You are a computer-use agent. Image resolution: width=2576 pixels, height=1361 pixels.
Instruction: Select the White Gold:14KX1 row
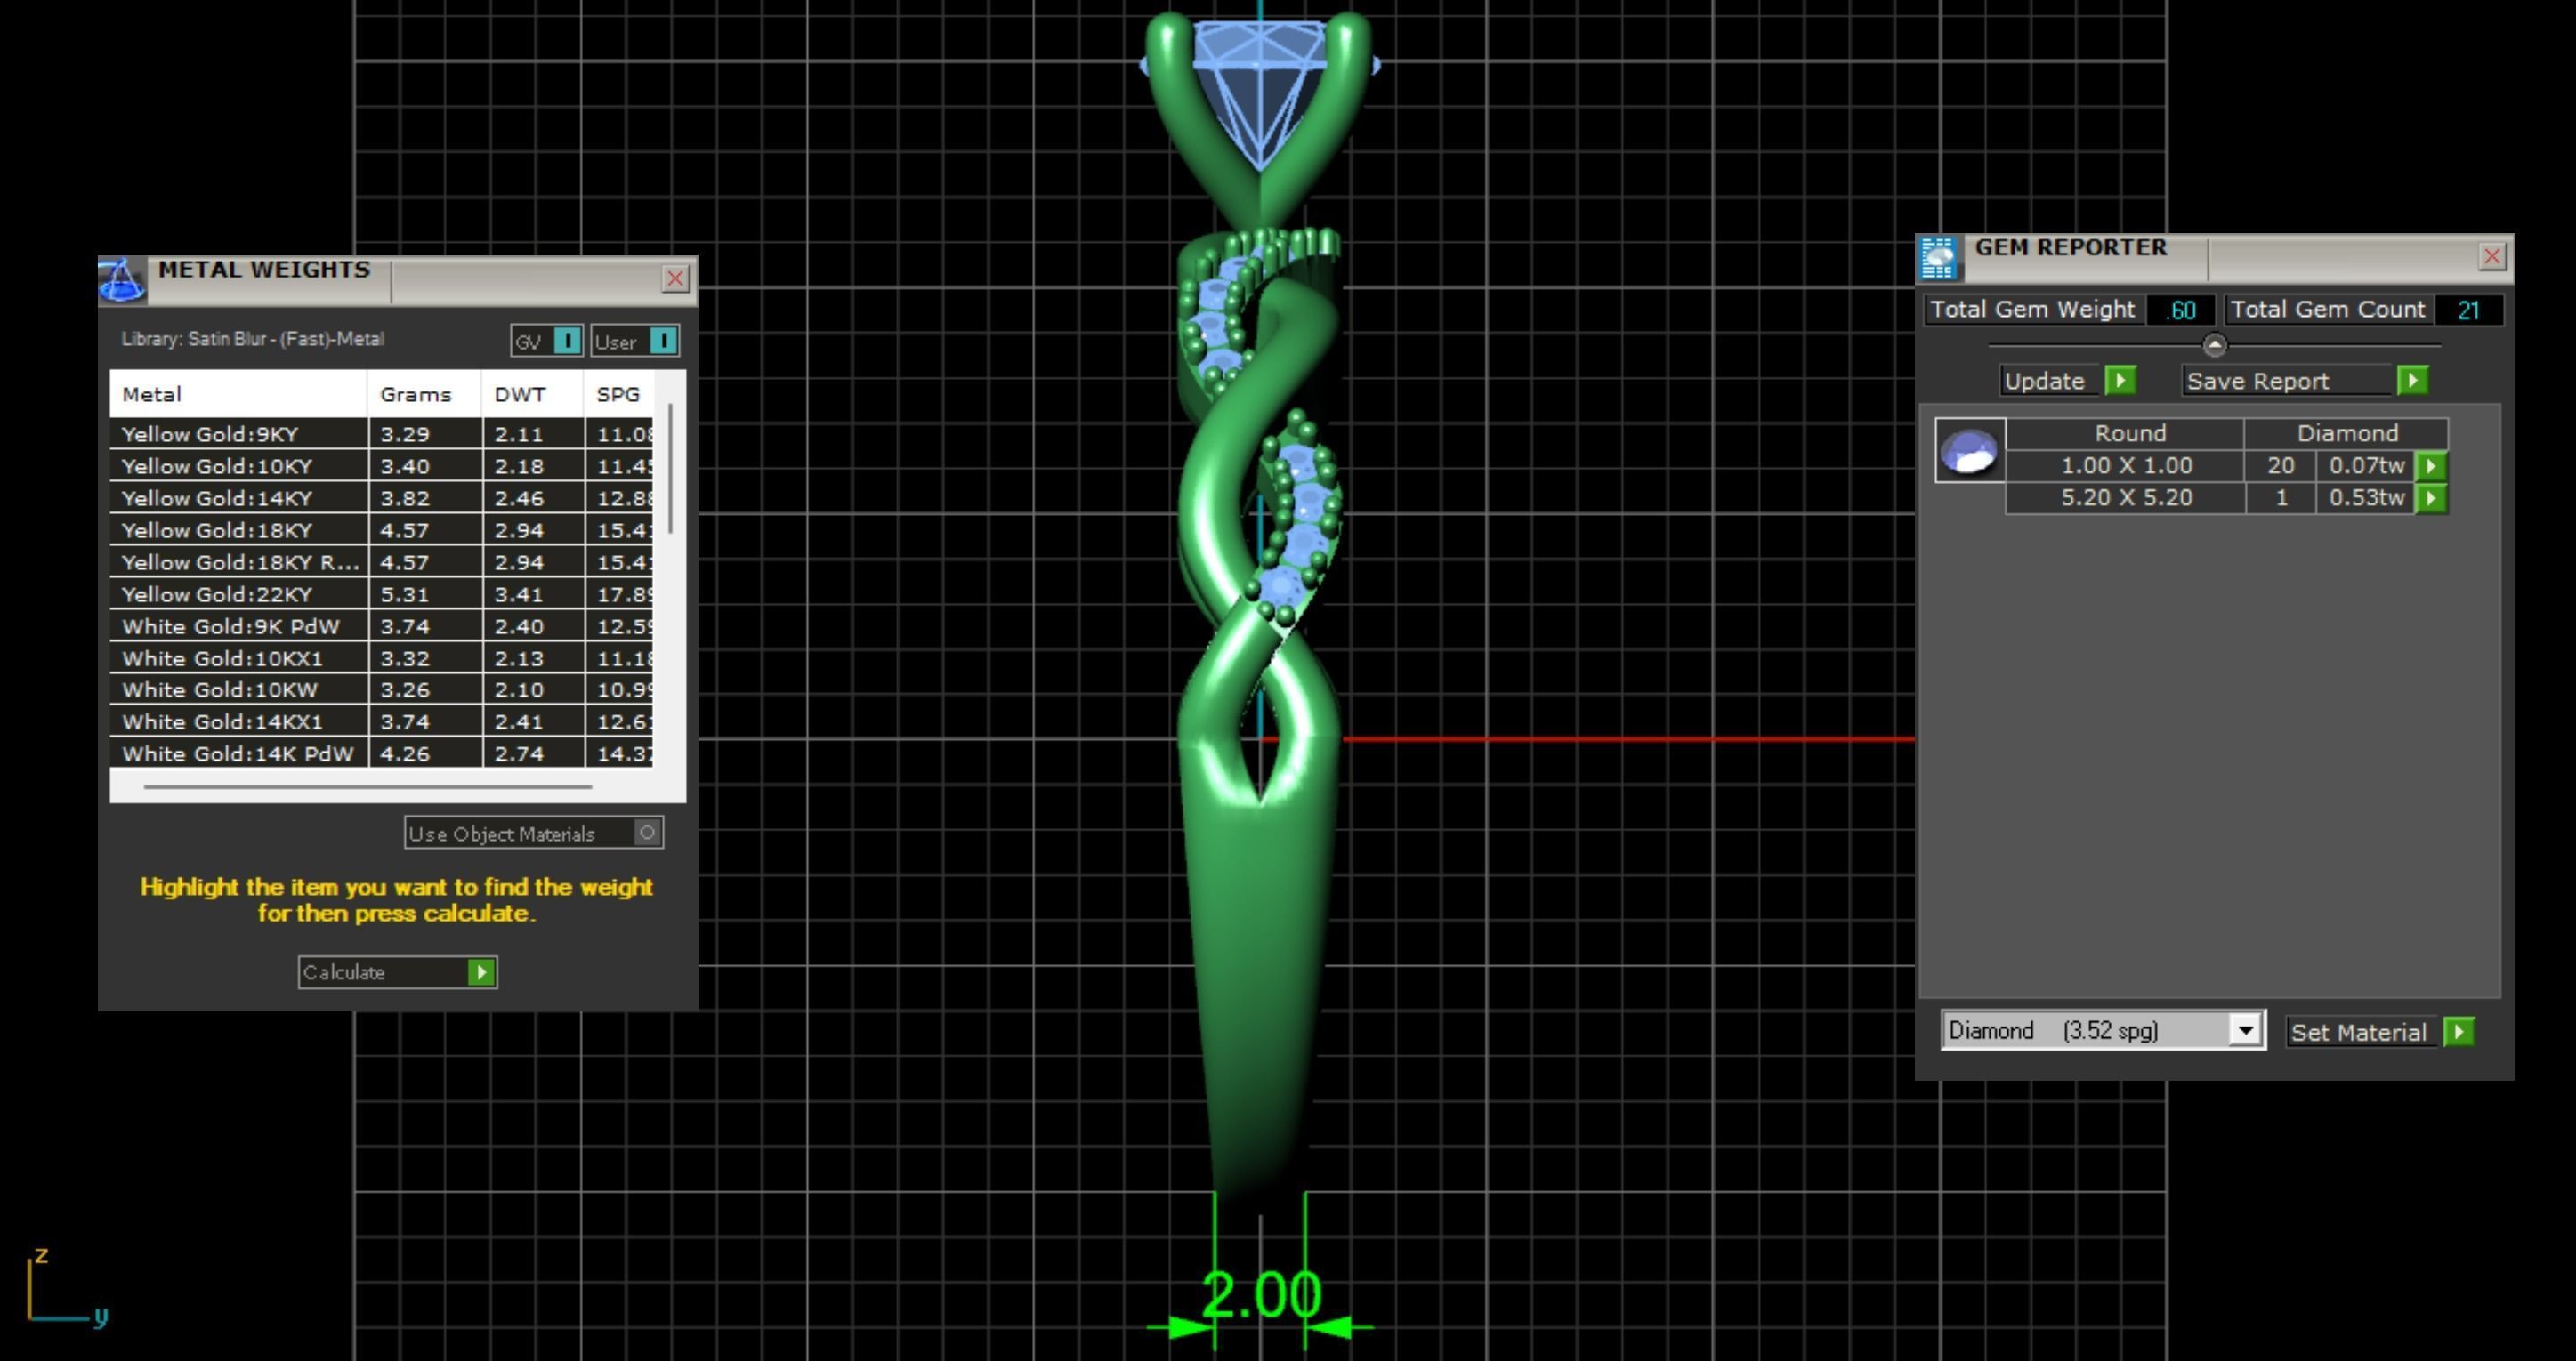pyautogui.click(x=381, y=722)
